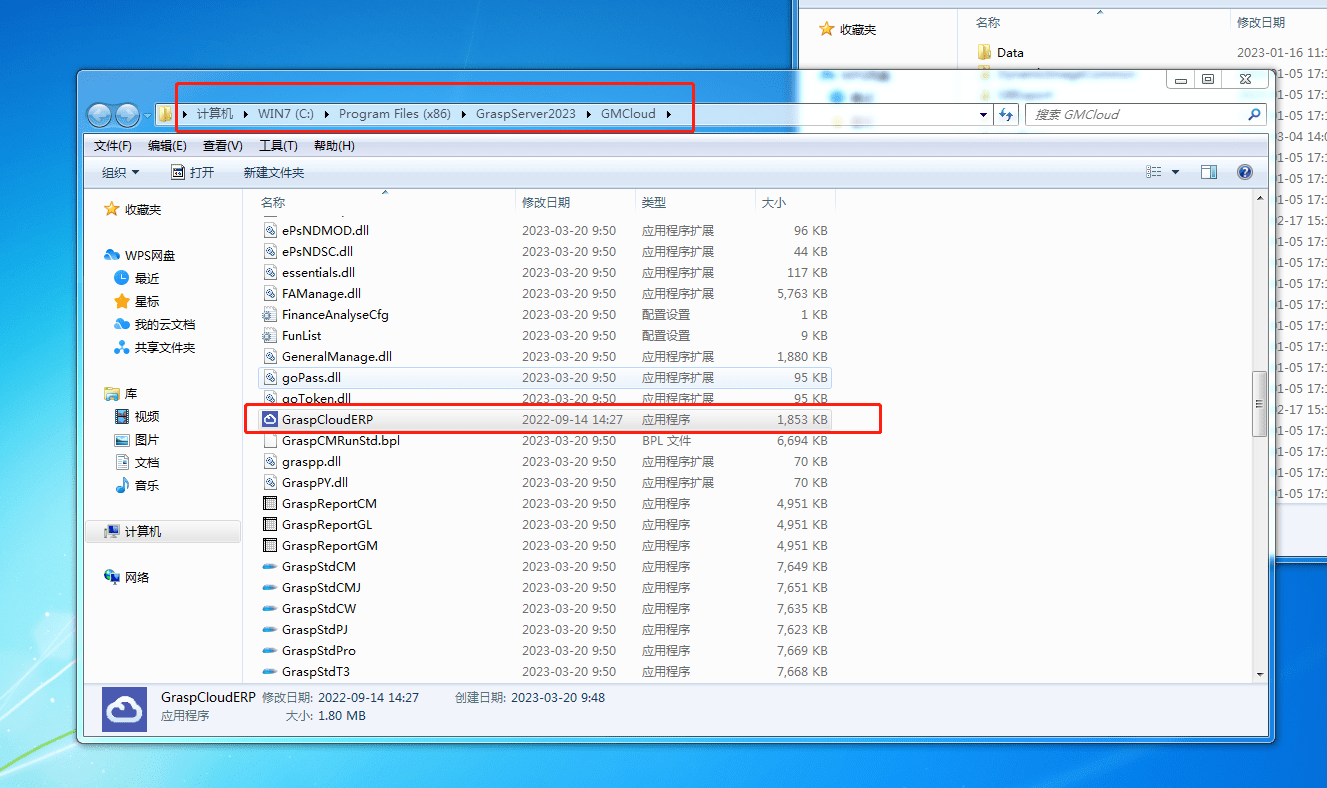Select 计算机 in navigation pane
This screenshot has height=788, width=1327.
click(x=162, y=532)
